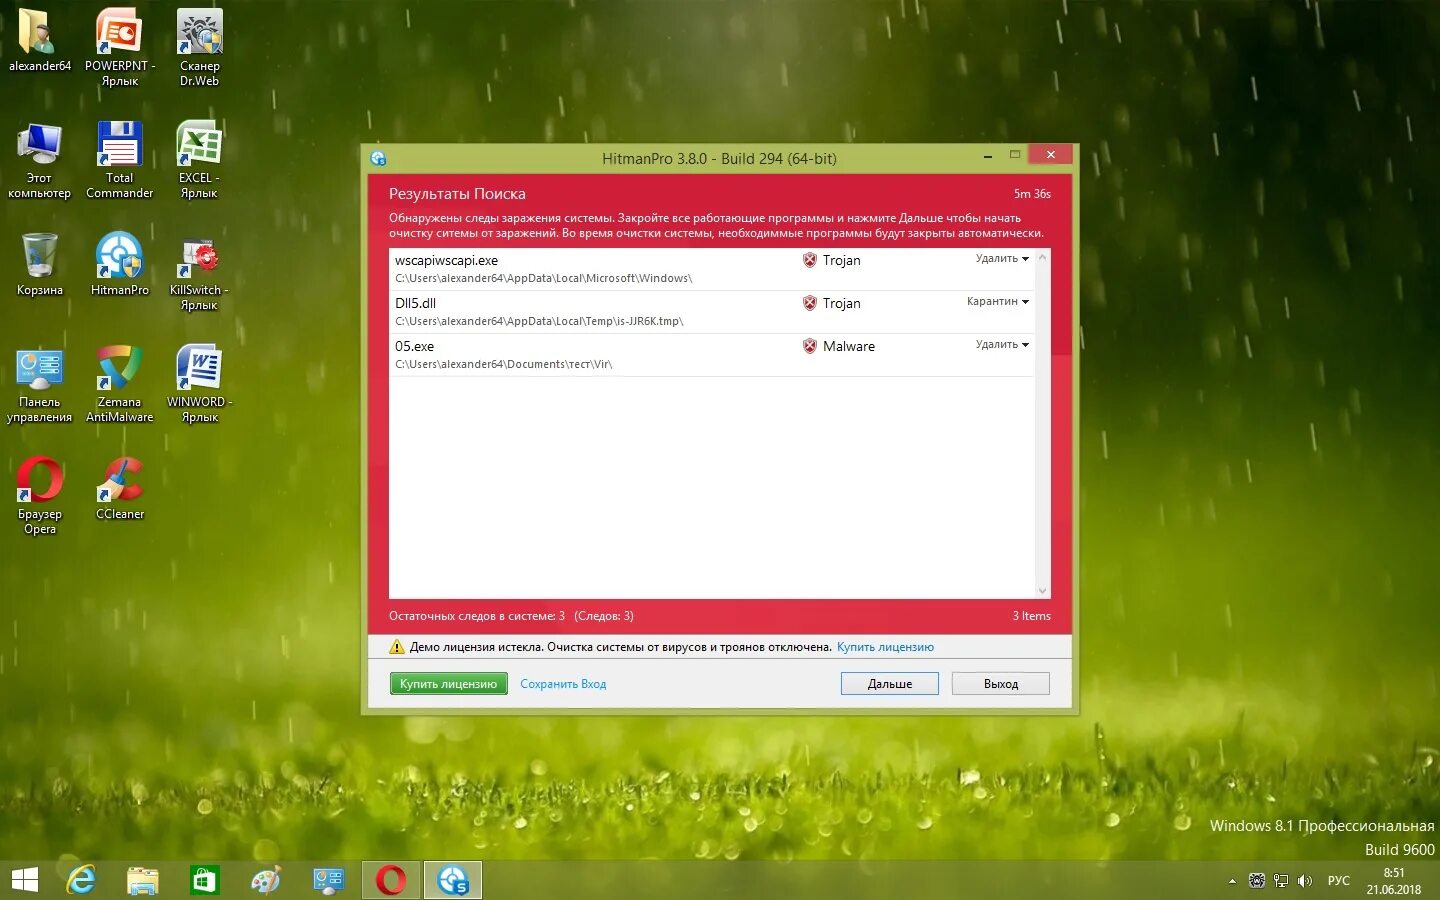Select the wscapiwscapi.exe result row

click(x=712, y=269)
